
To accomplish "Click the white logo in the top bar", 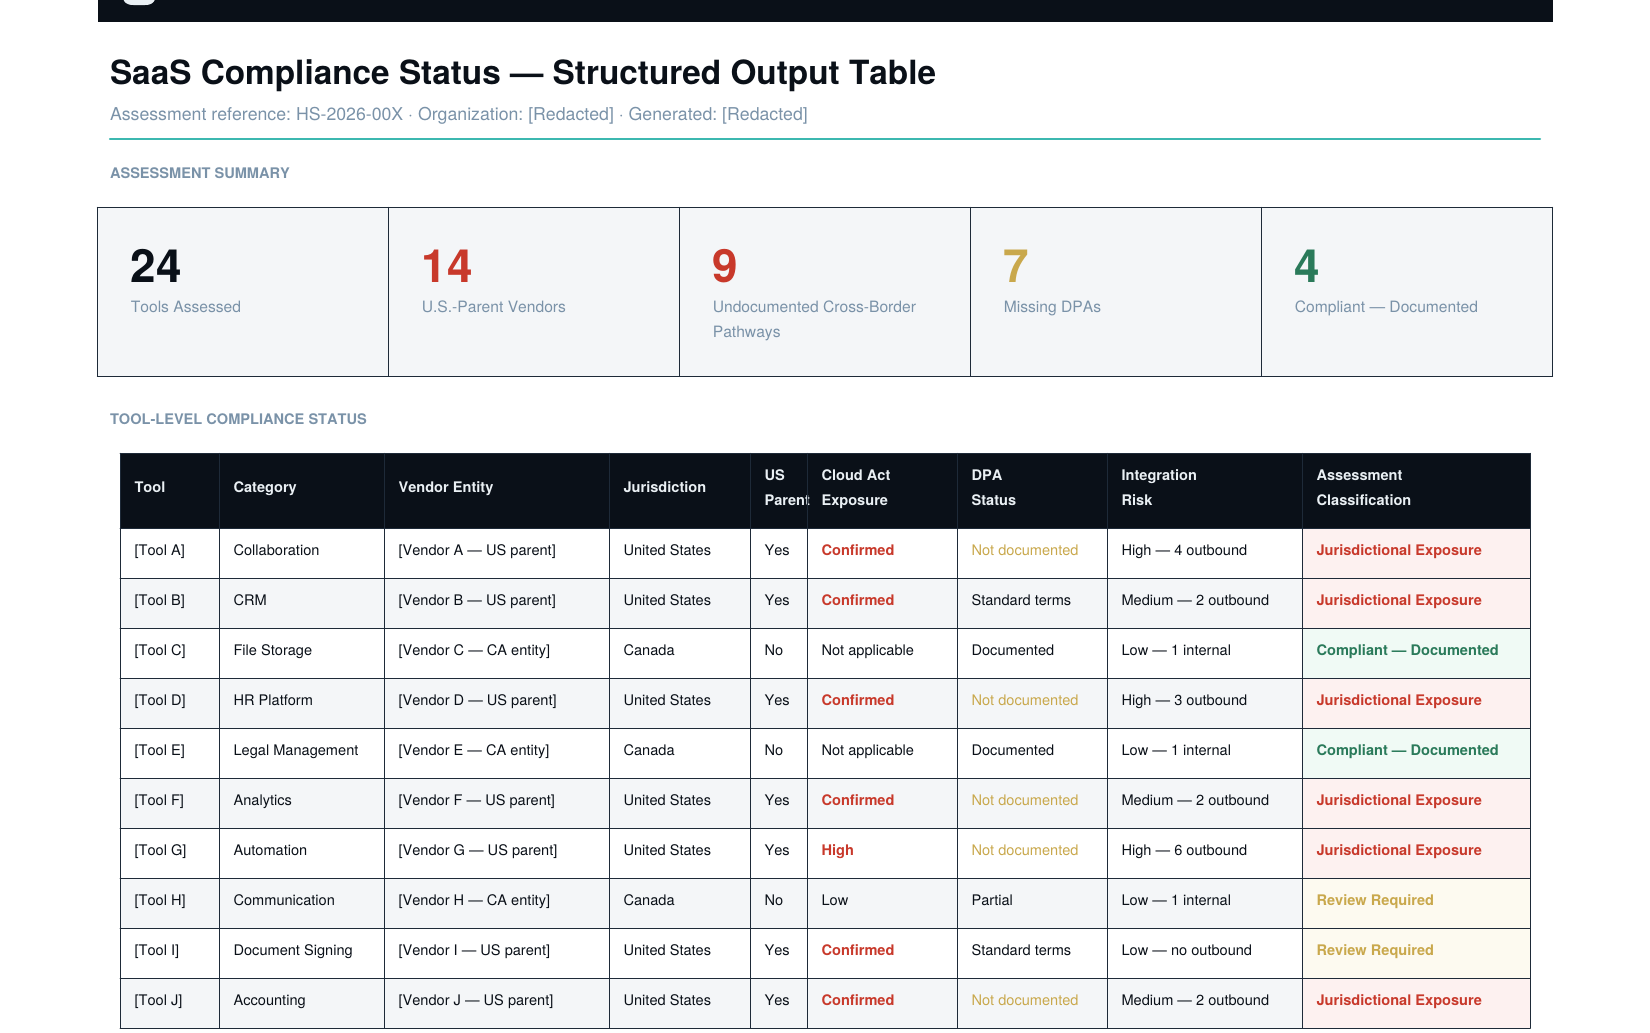I will coord(139,2).
